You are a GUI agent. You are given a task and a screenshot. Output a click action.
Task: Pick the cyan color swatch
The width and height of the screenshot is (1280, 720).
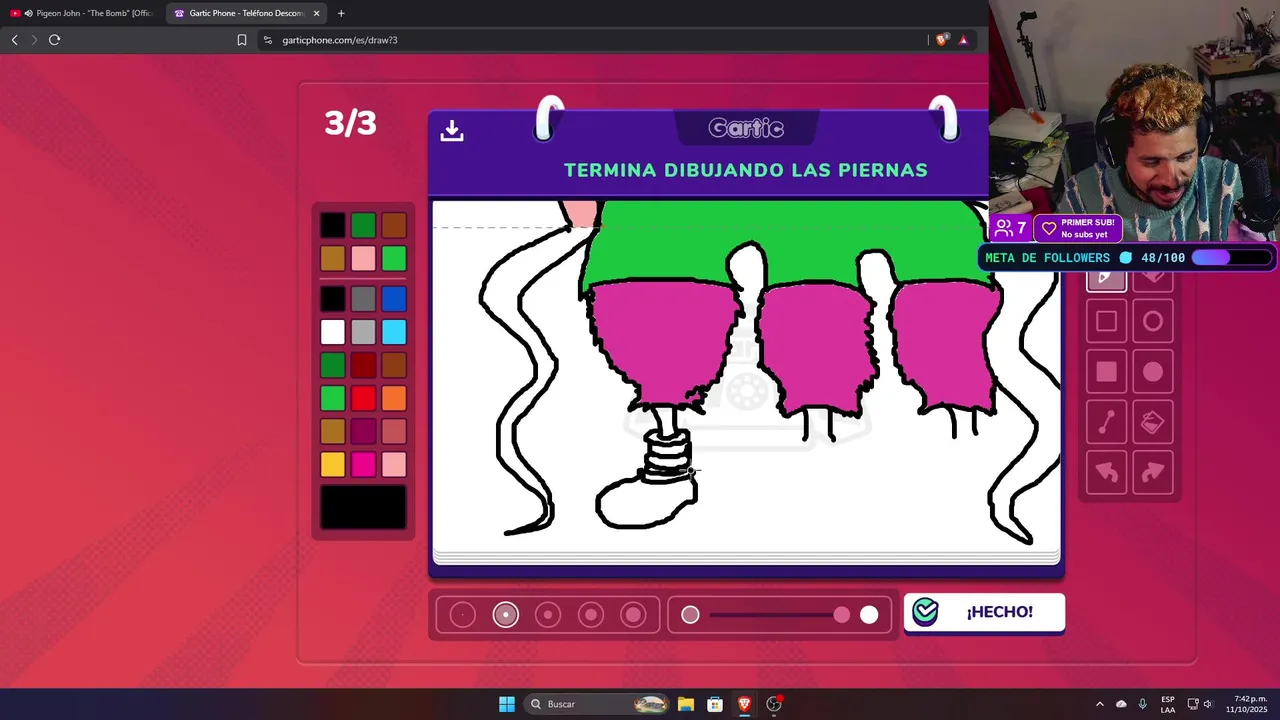(394, 332)
